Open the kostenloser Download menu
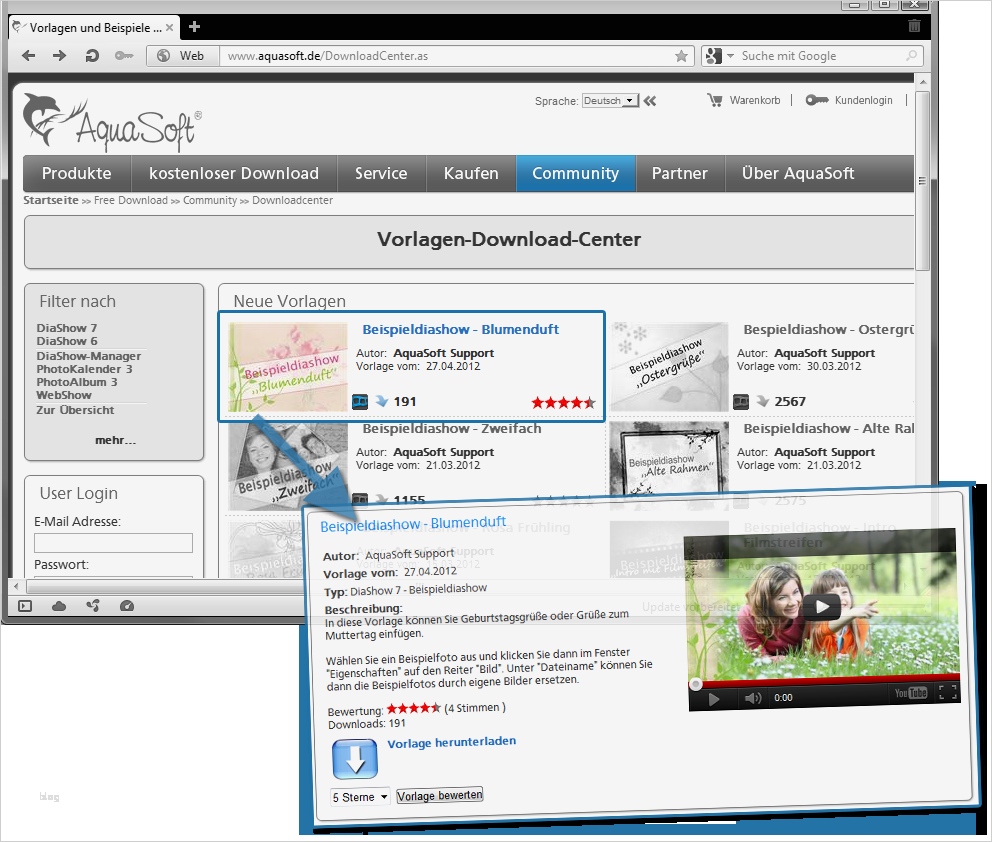 (233, 173)
